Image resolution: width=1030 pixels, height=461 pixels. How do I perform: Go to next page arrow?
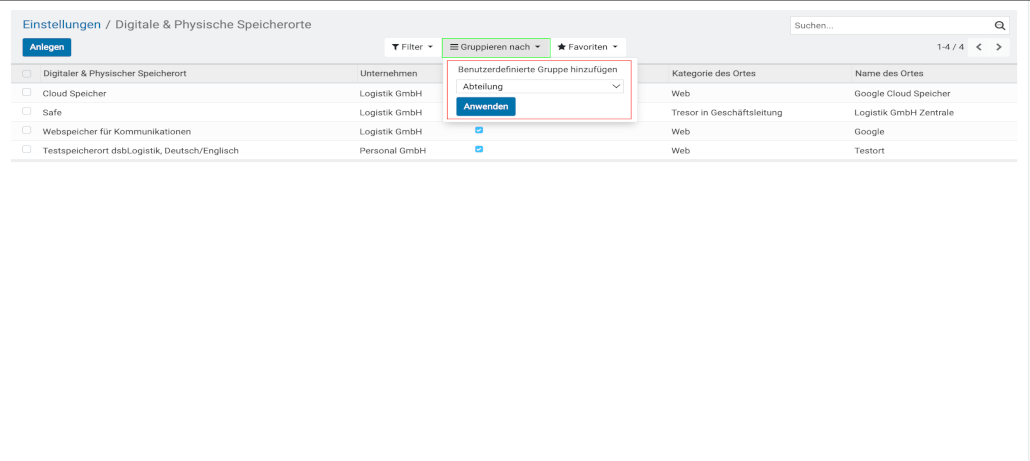[x=998, y=47]
